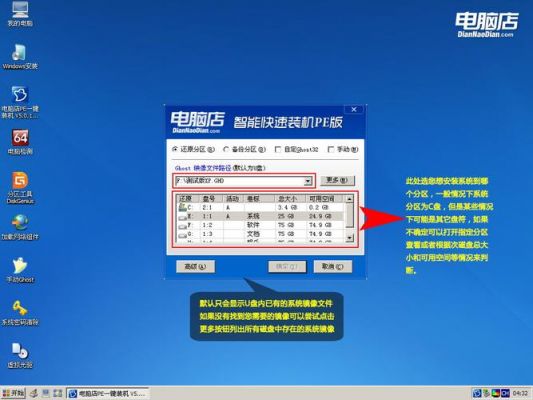The height and width of the screenshot is (400, 533).
Task: Open the 系统密码清除 desktop icon
Action: click(x=20, y=313)
